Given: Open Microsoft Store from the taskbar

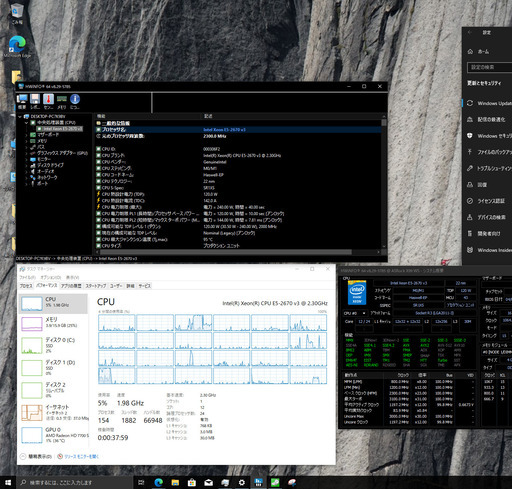Looking at the screenshot, I should pyautogui.click(x=192, y=482).
